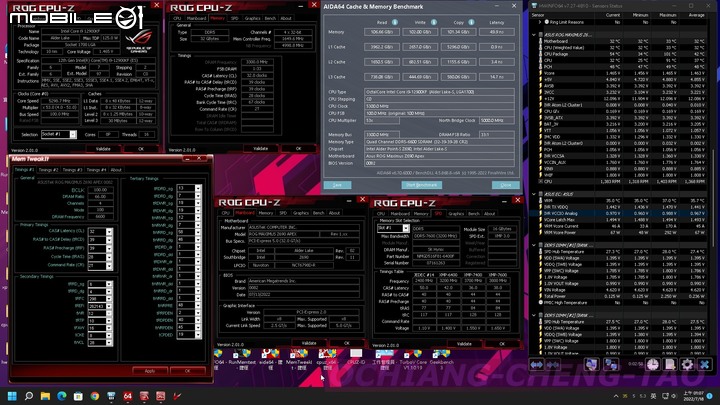Select the CPU Package temperature row
Image resolution: width=720 pixels, height=405 pixels.
tap(621, 54)
